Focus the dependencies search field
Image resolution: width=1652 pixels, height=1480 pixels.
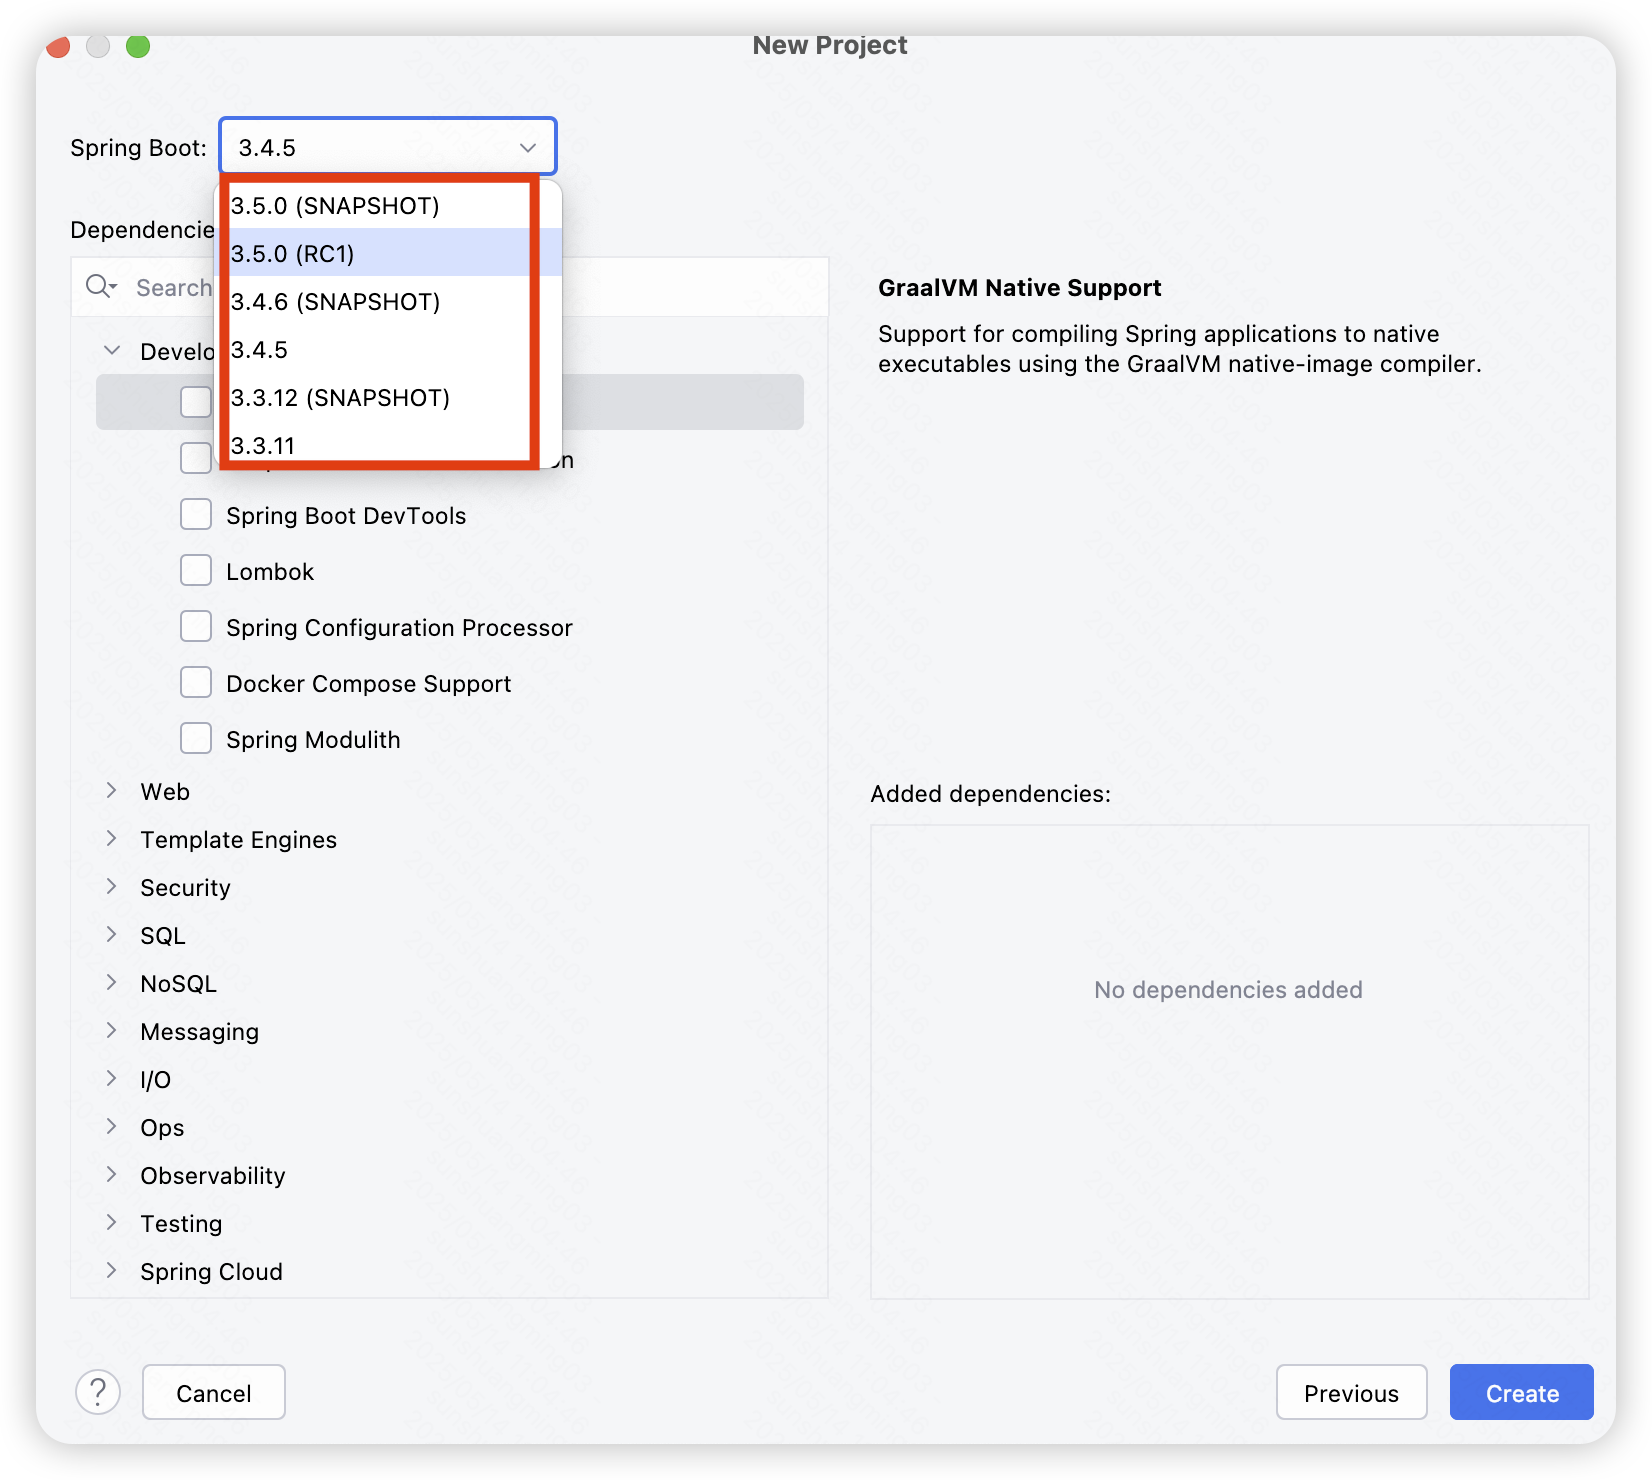click(x=449, y=287)
